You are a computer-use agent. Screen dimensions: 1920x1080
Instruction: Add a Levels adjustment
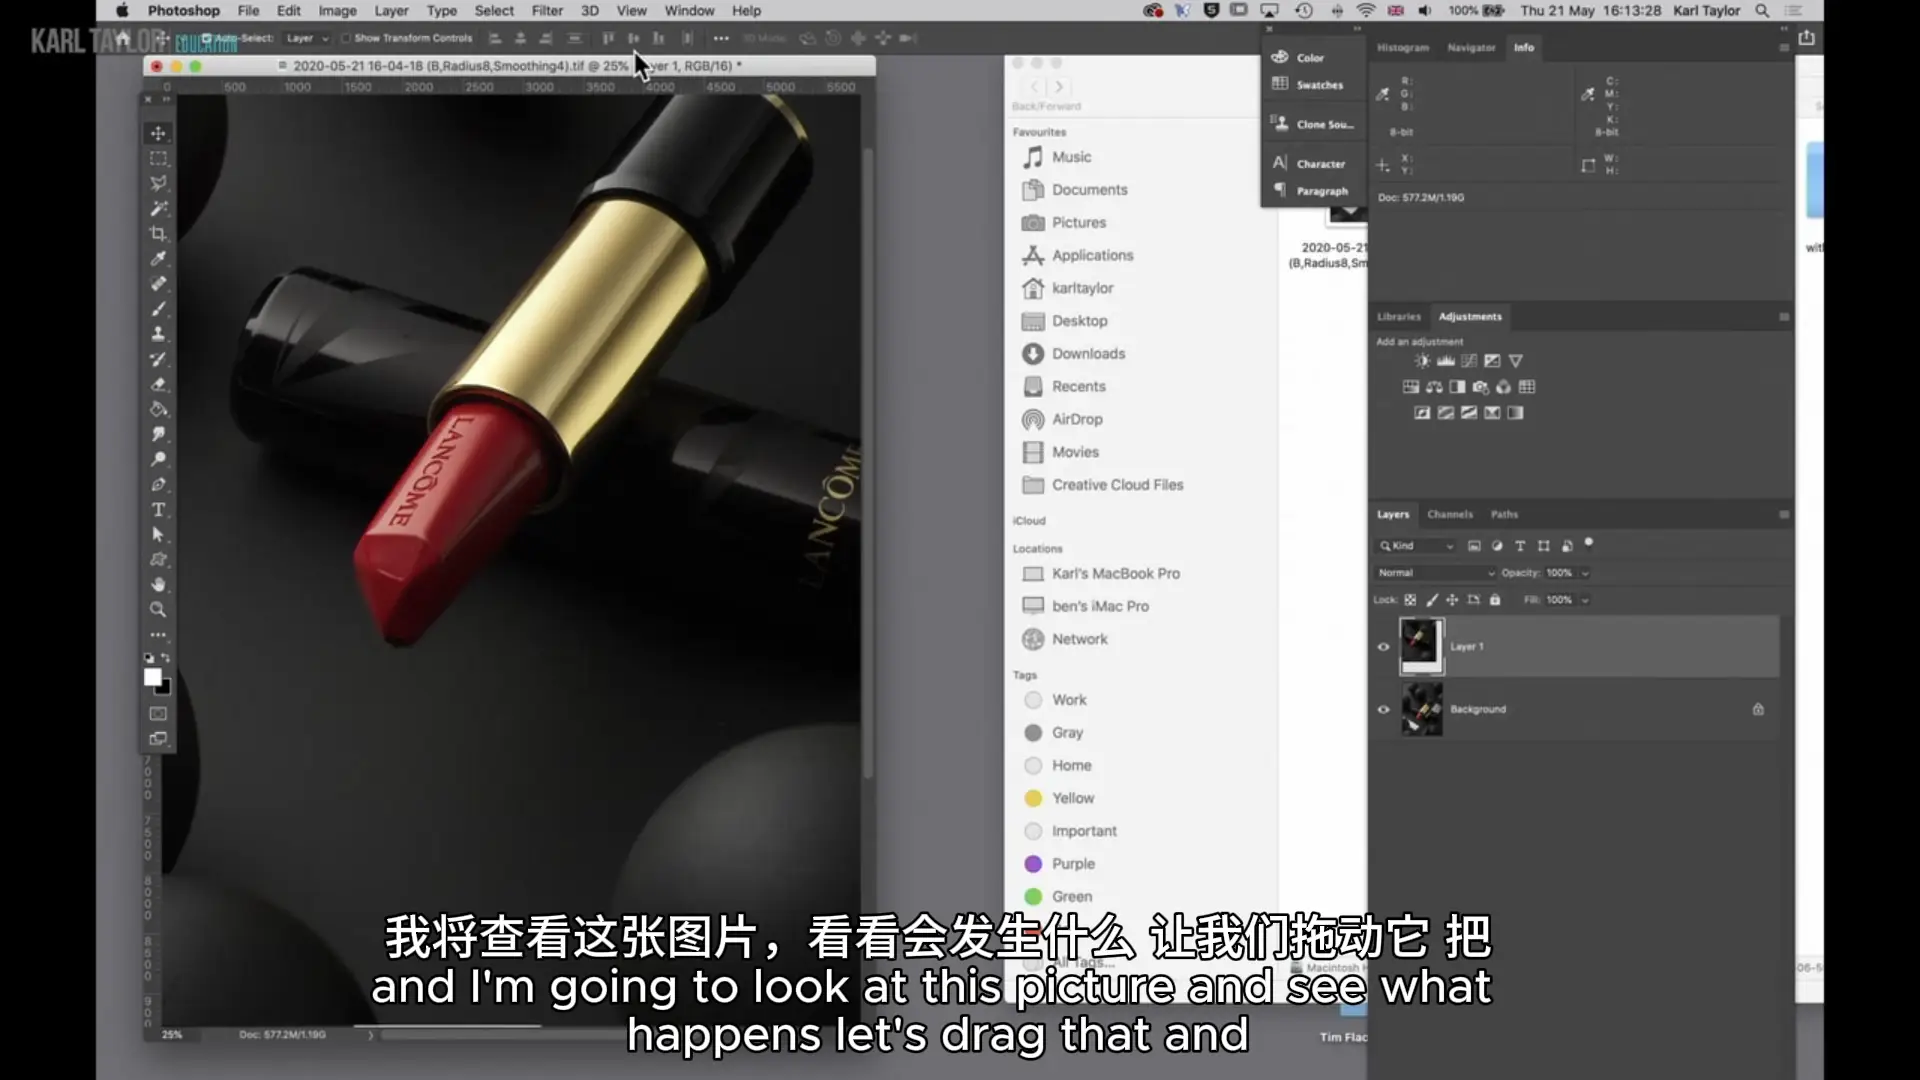coord(1446,361)
